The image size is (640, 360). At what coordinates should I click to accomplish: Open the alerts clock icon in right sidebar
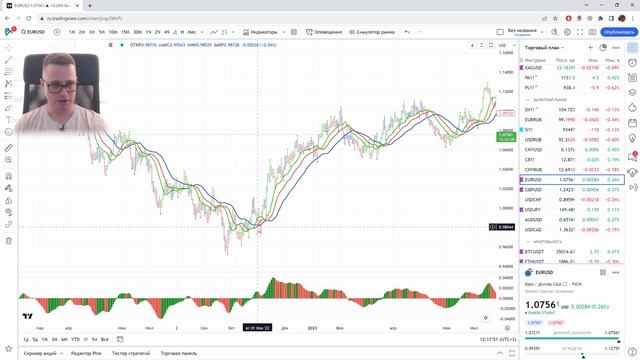tap(632, 62)
